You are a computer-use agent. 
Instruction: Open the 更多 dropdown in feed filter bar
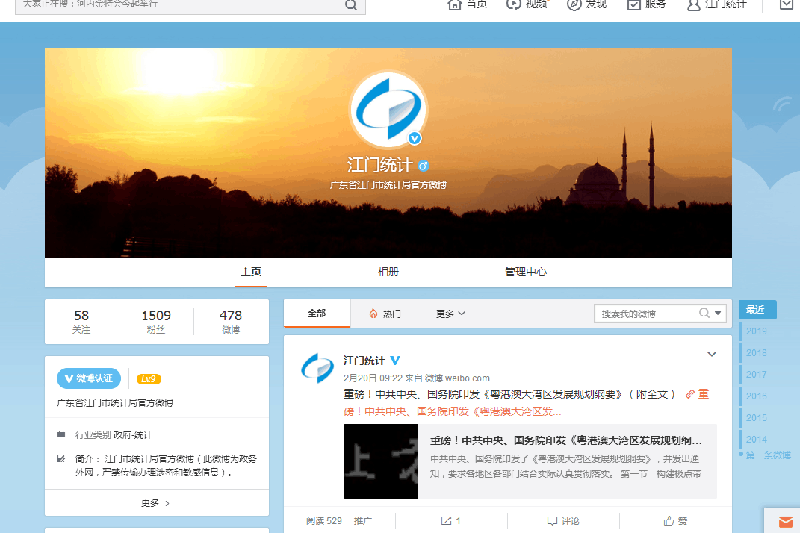coord(451,314)
